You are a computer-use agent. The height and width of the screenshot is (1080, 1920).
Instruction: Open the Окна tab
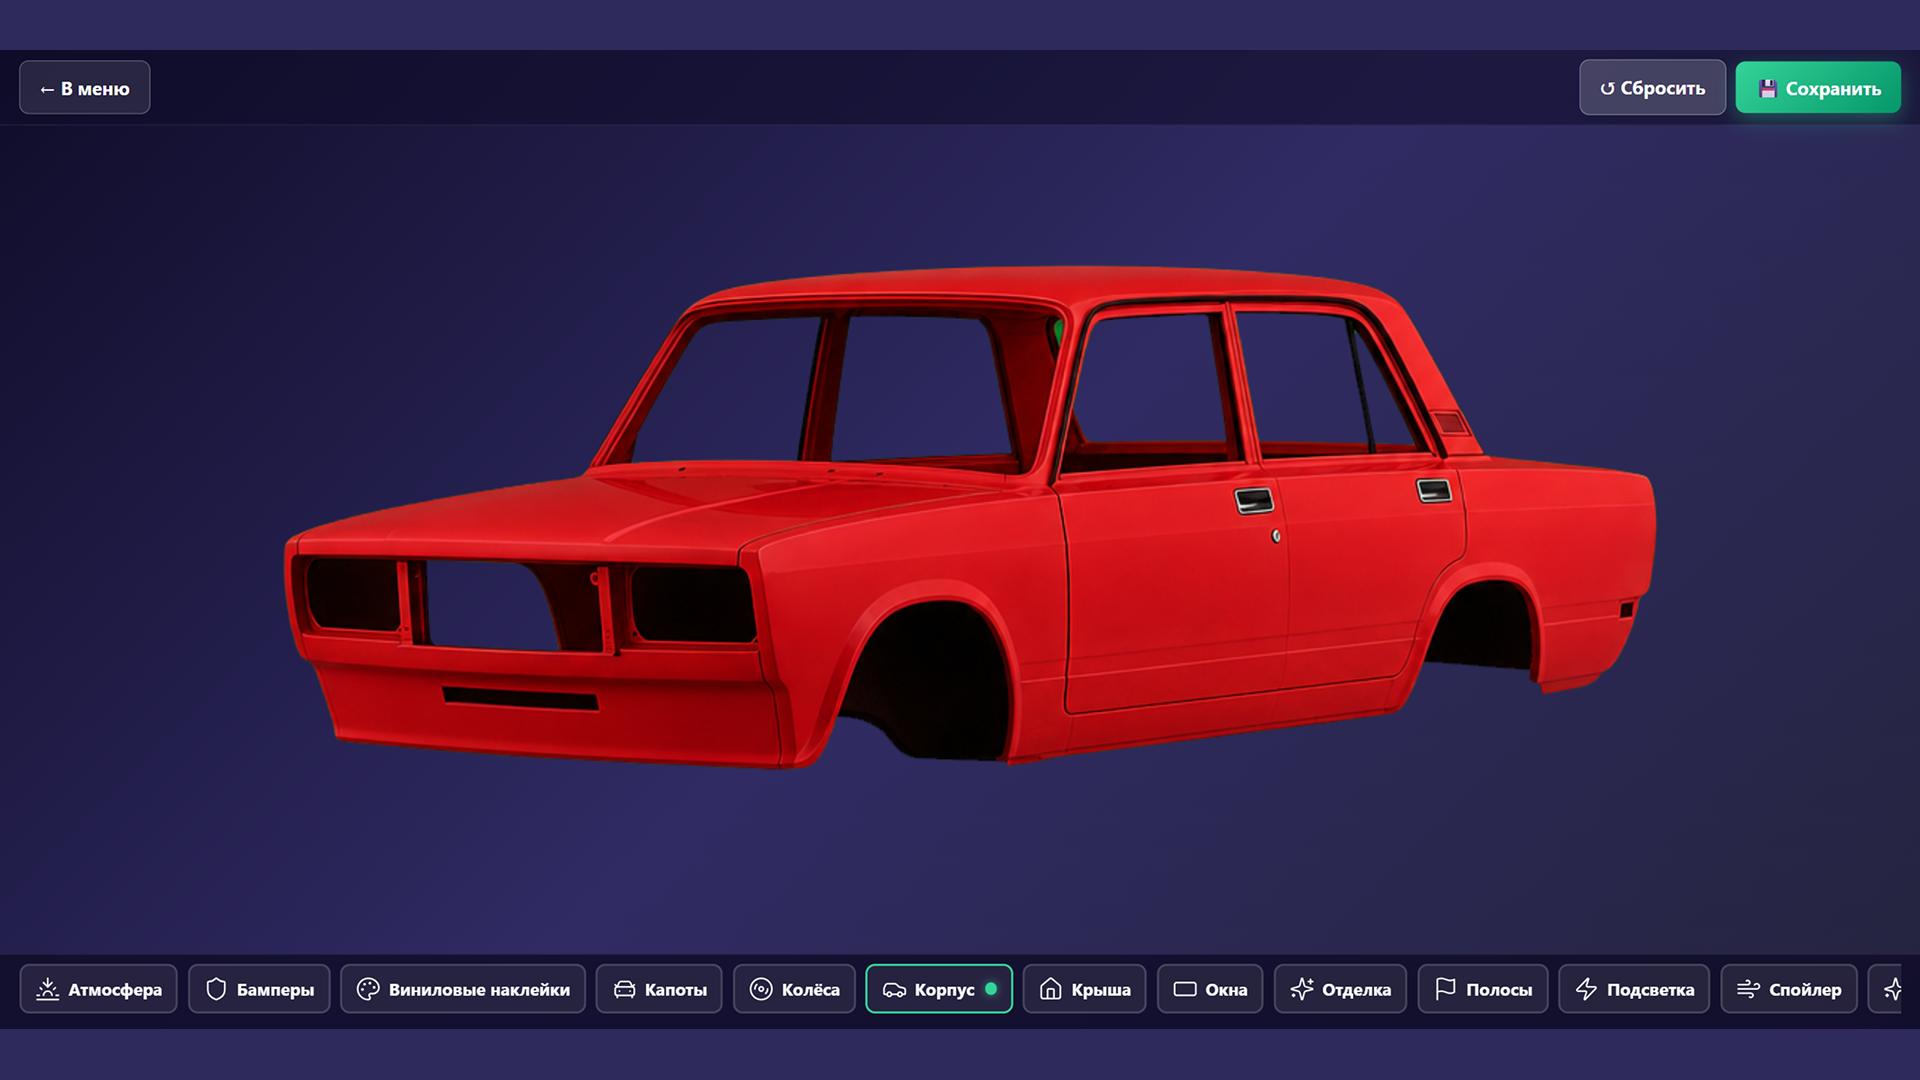point(1210,989)
